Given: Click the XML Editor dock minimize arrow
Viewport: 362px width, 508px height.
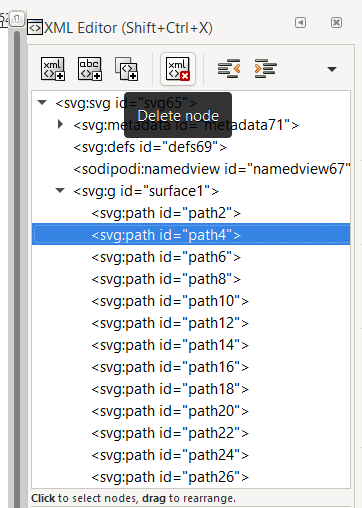Looking at the screenshot, I should [x=300, y=23].
